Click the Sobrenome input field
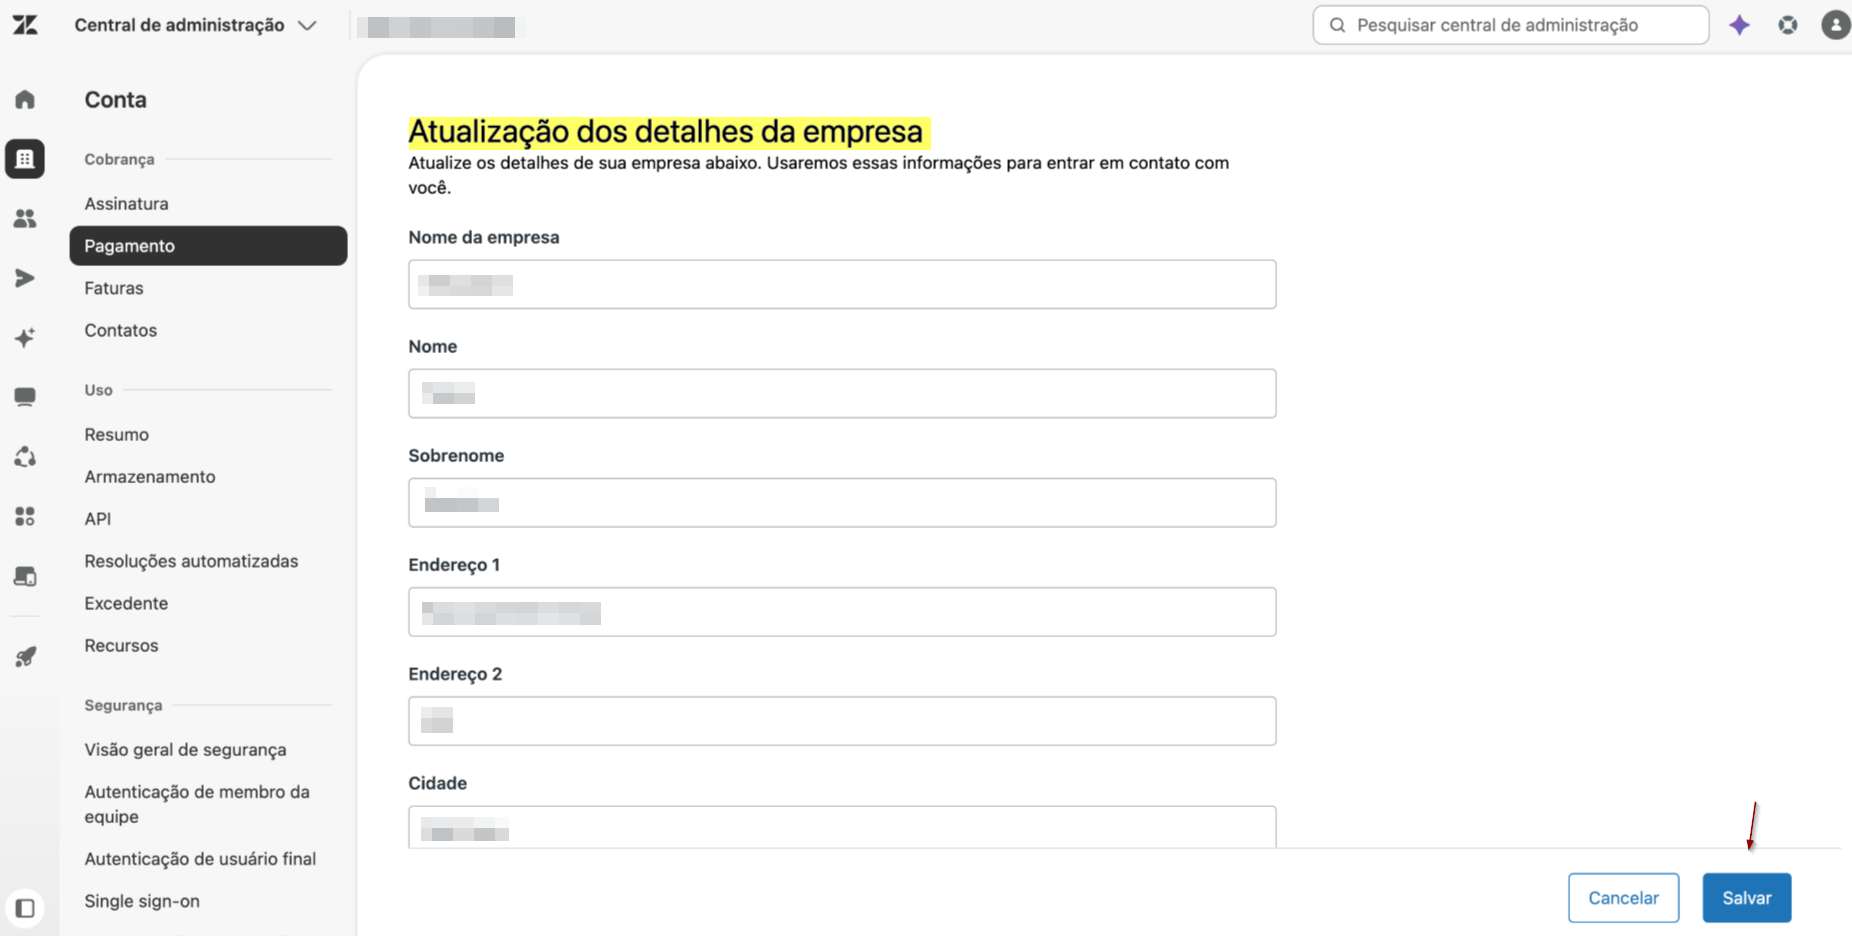Image resolution: width=1852 pixels, height=936 pixels. (842, 502)
